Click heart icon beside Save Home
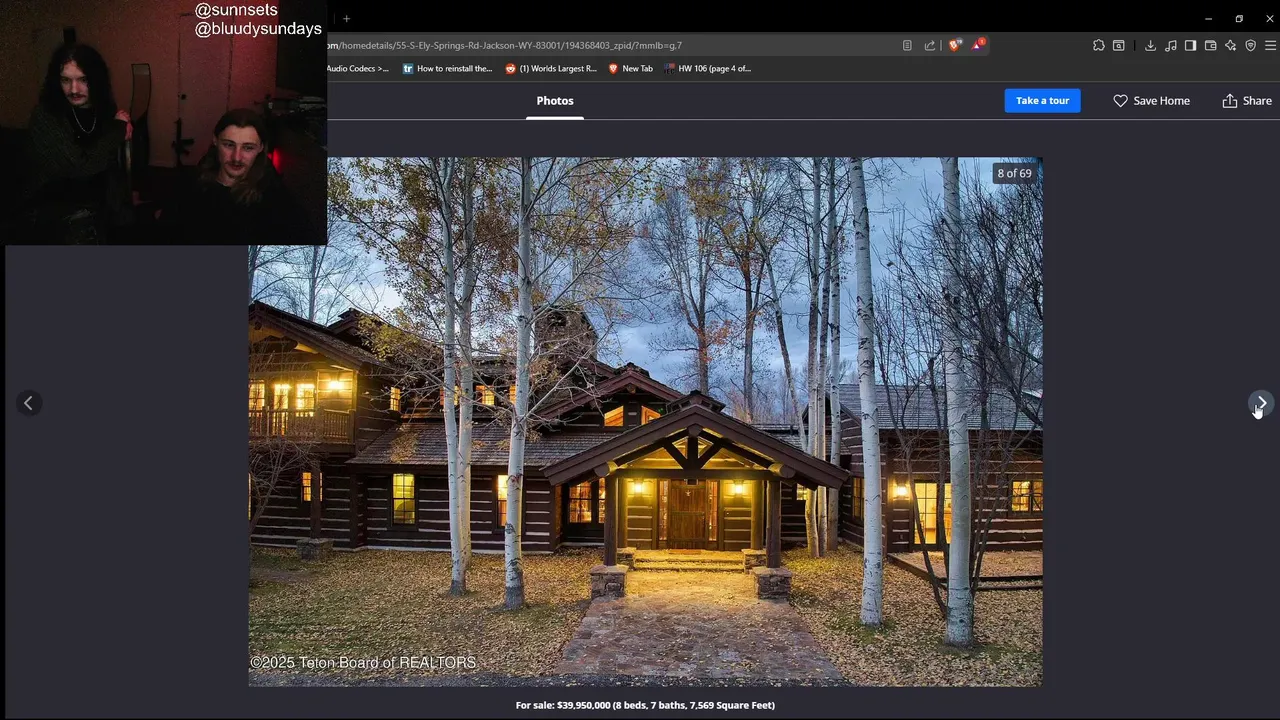This screenshot has height=720, width=1280. (x=1120, y=101)
